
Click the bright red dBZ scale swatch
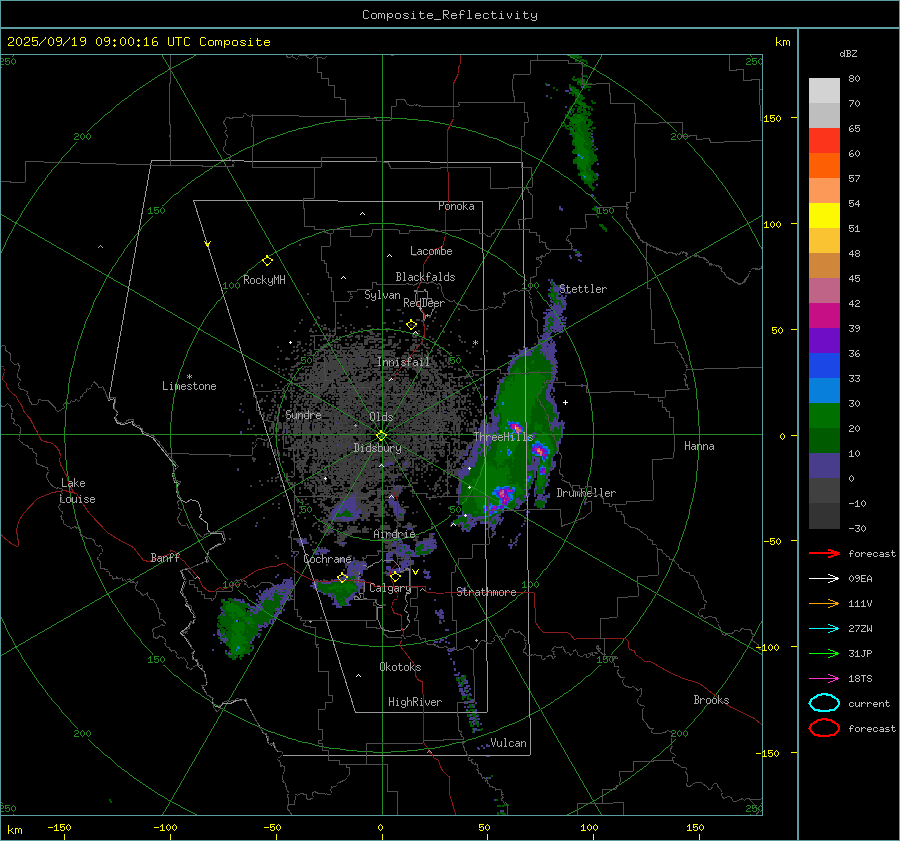pos(824,140)
